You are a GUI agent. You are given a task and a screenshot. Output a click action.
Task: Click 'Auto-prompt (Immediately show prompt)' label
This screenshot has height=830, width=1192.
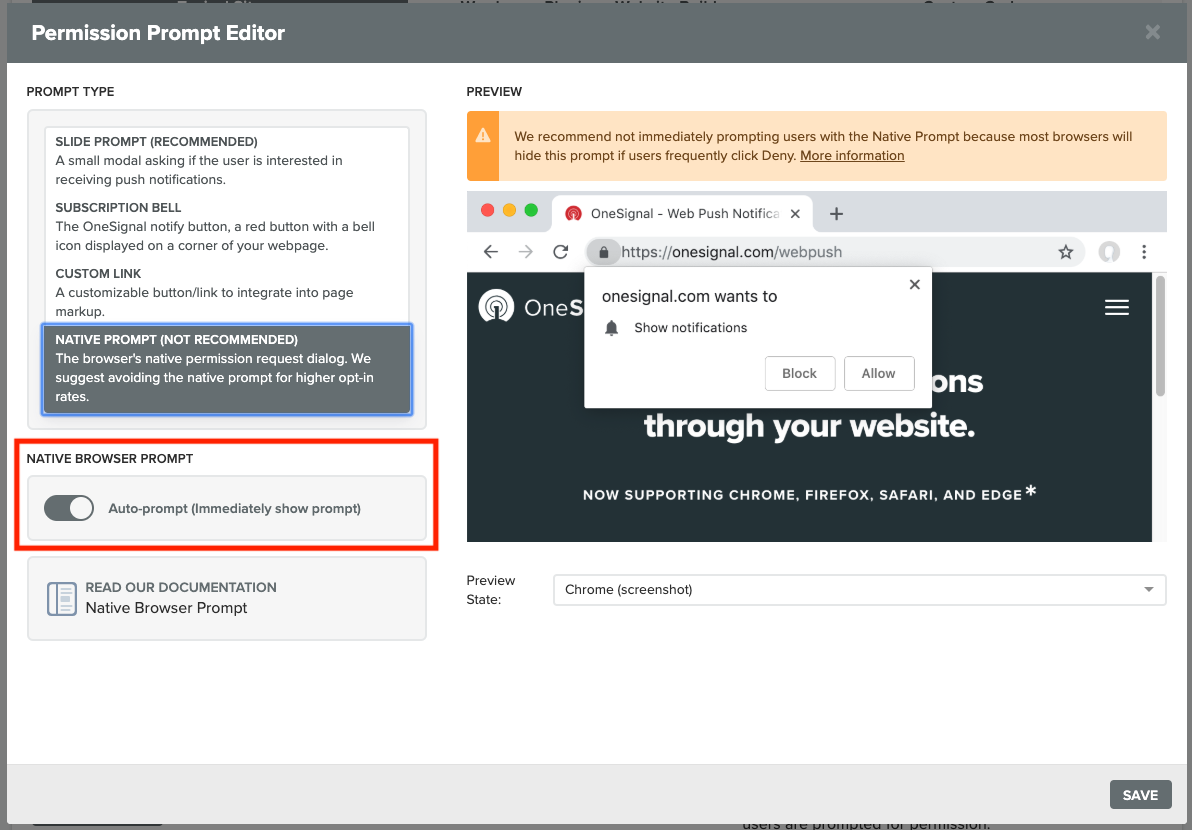pos(234,508)
